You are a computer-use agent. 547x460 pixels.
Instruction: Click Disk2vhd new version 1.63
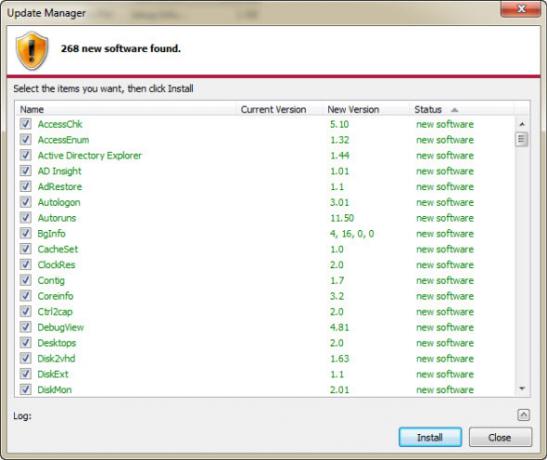339,359
